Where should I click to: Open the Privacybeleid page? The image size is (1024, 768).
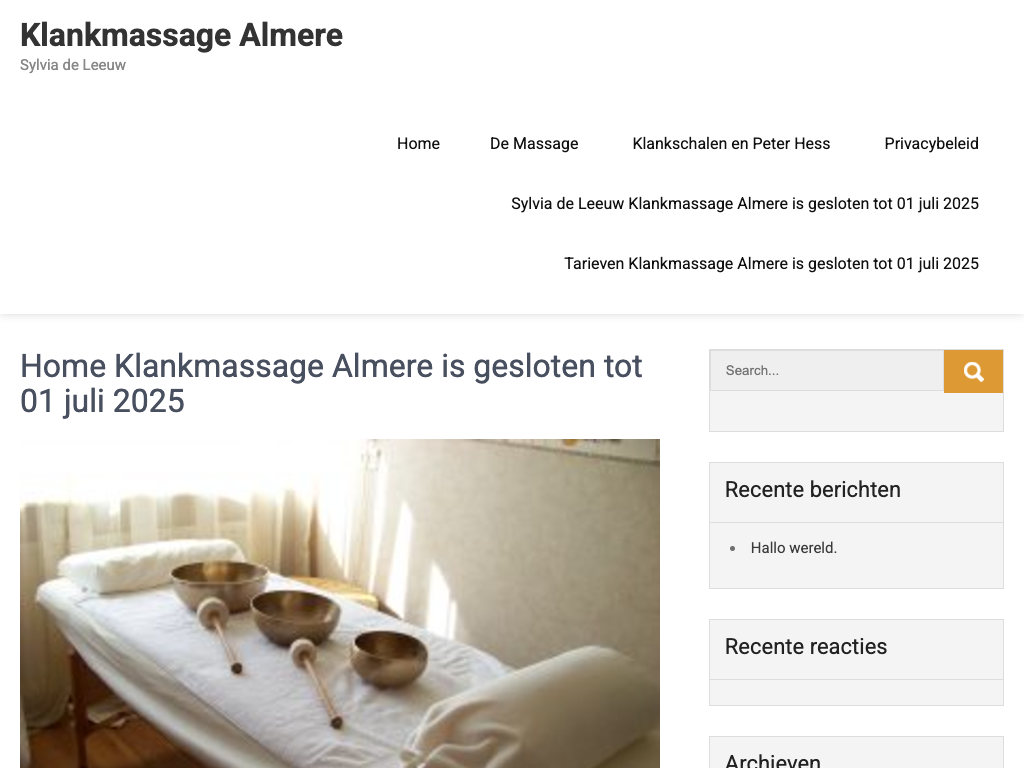click(931, 144)
